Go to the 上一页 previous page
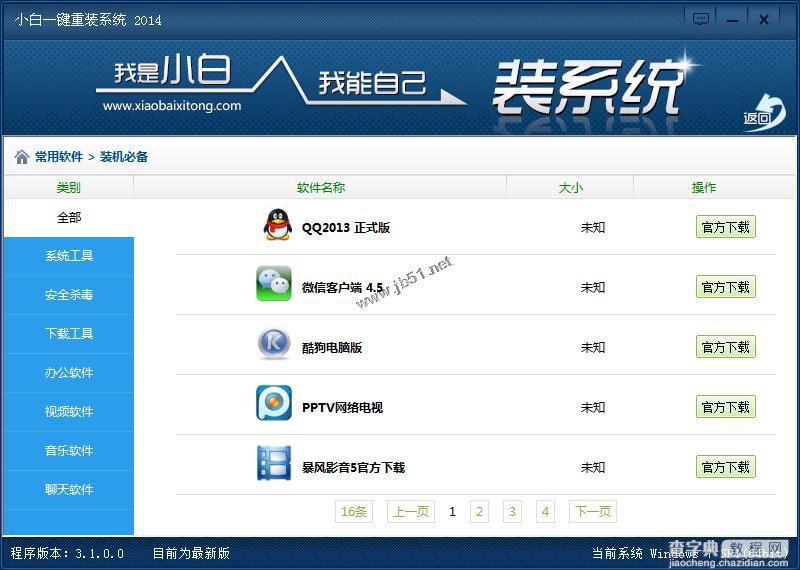Screen dimensions: 800x570 coord(411,511)
